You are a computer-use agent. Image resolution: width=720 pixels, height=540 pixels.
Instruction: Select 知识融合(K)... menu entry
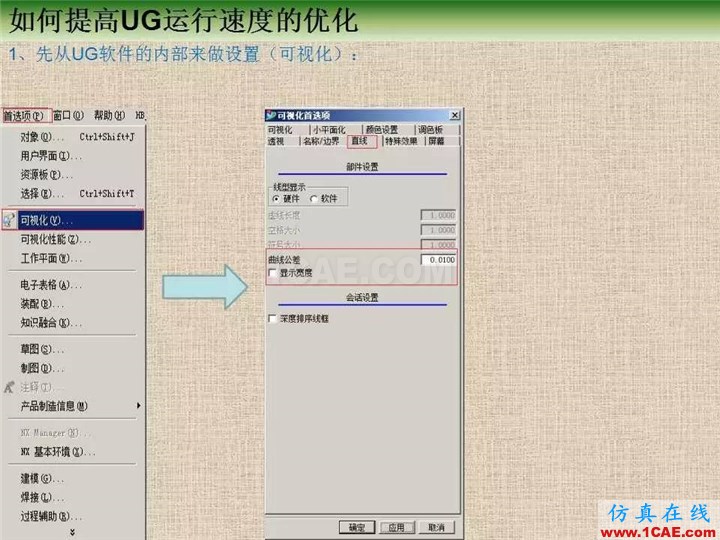51,323
